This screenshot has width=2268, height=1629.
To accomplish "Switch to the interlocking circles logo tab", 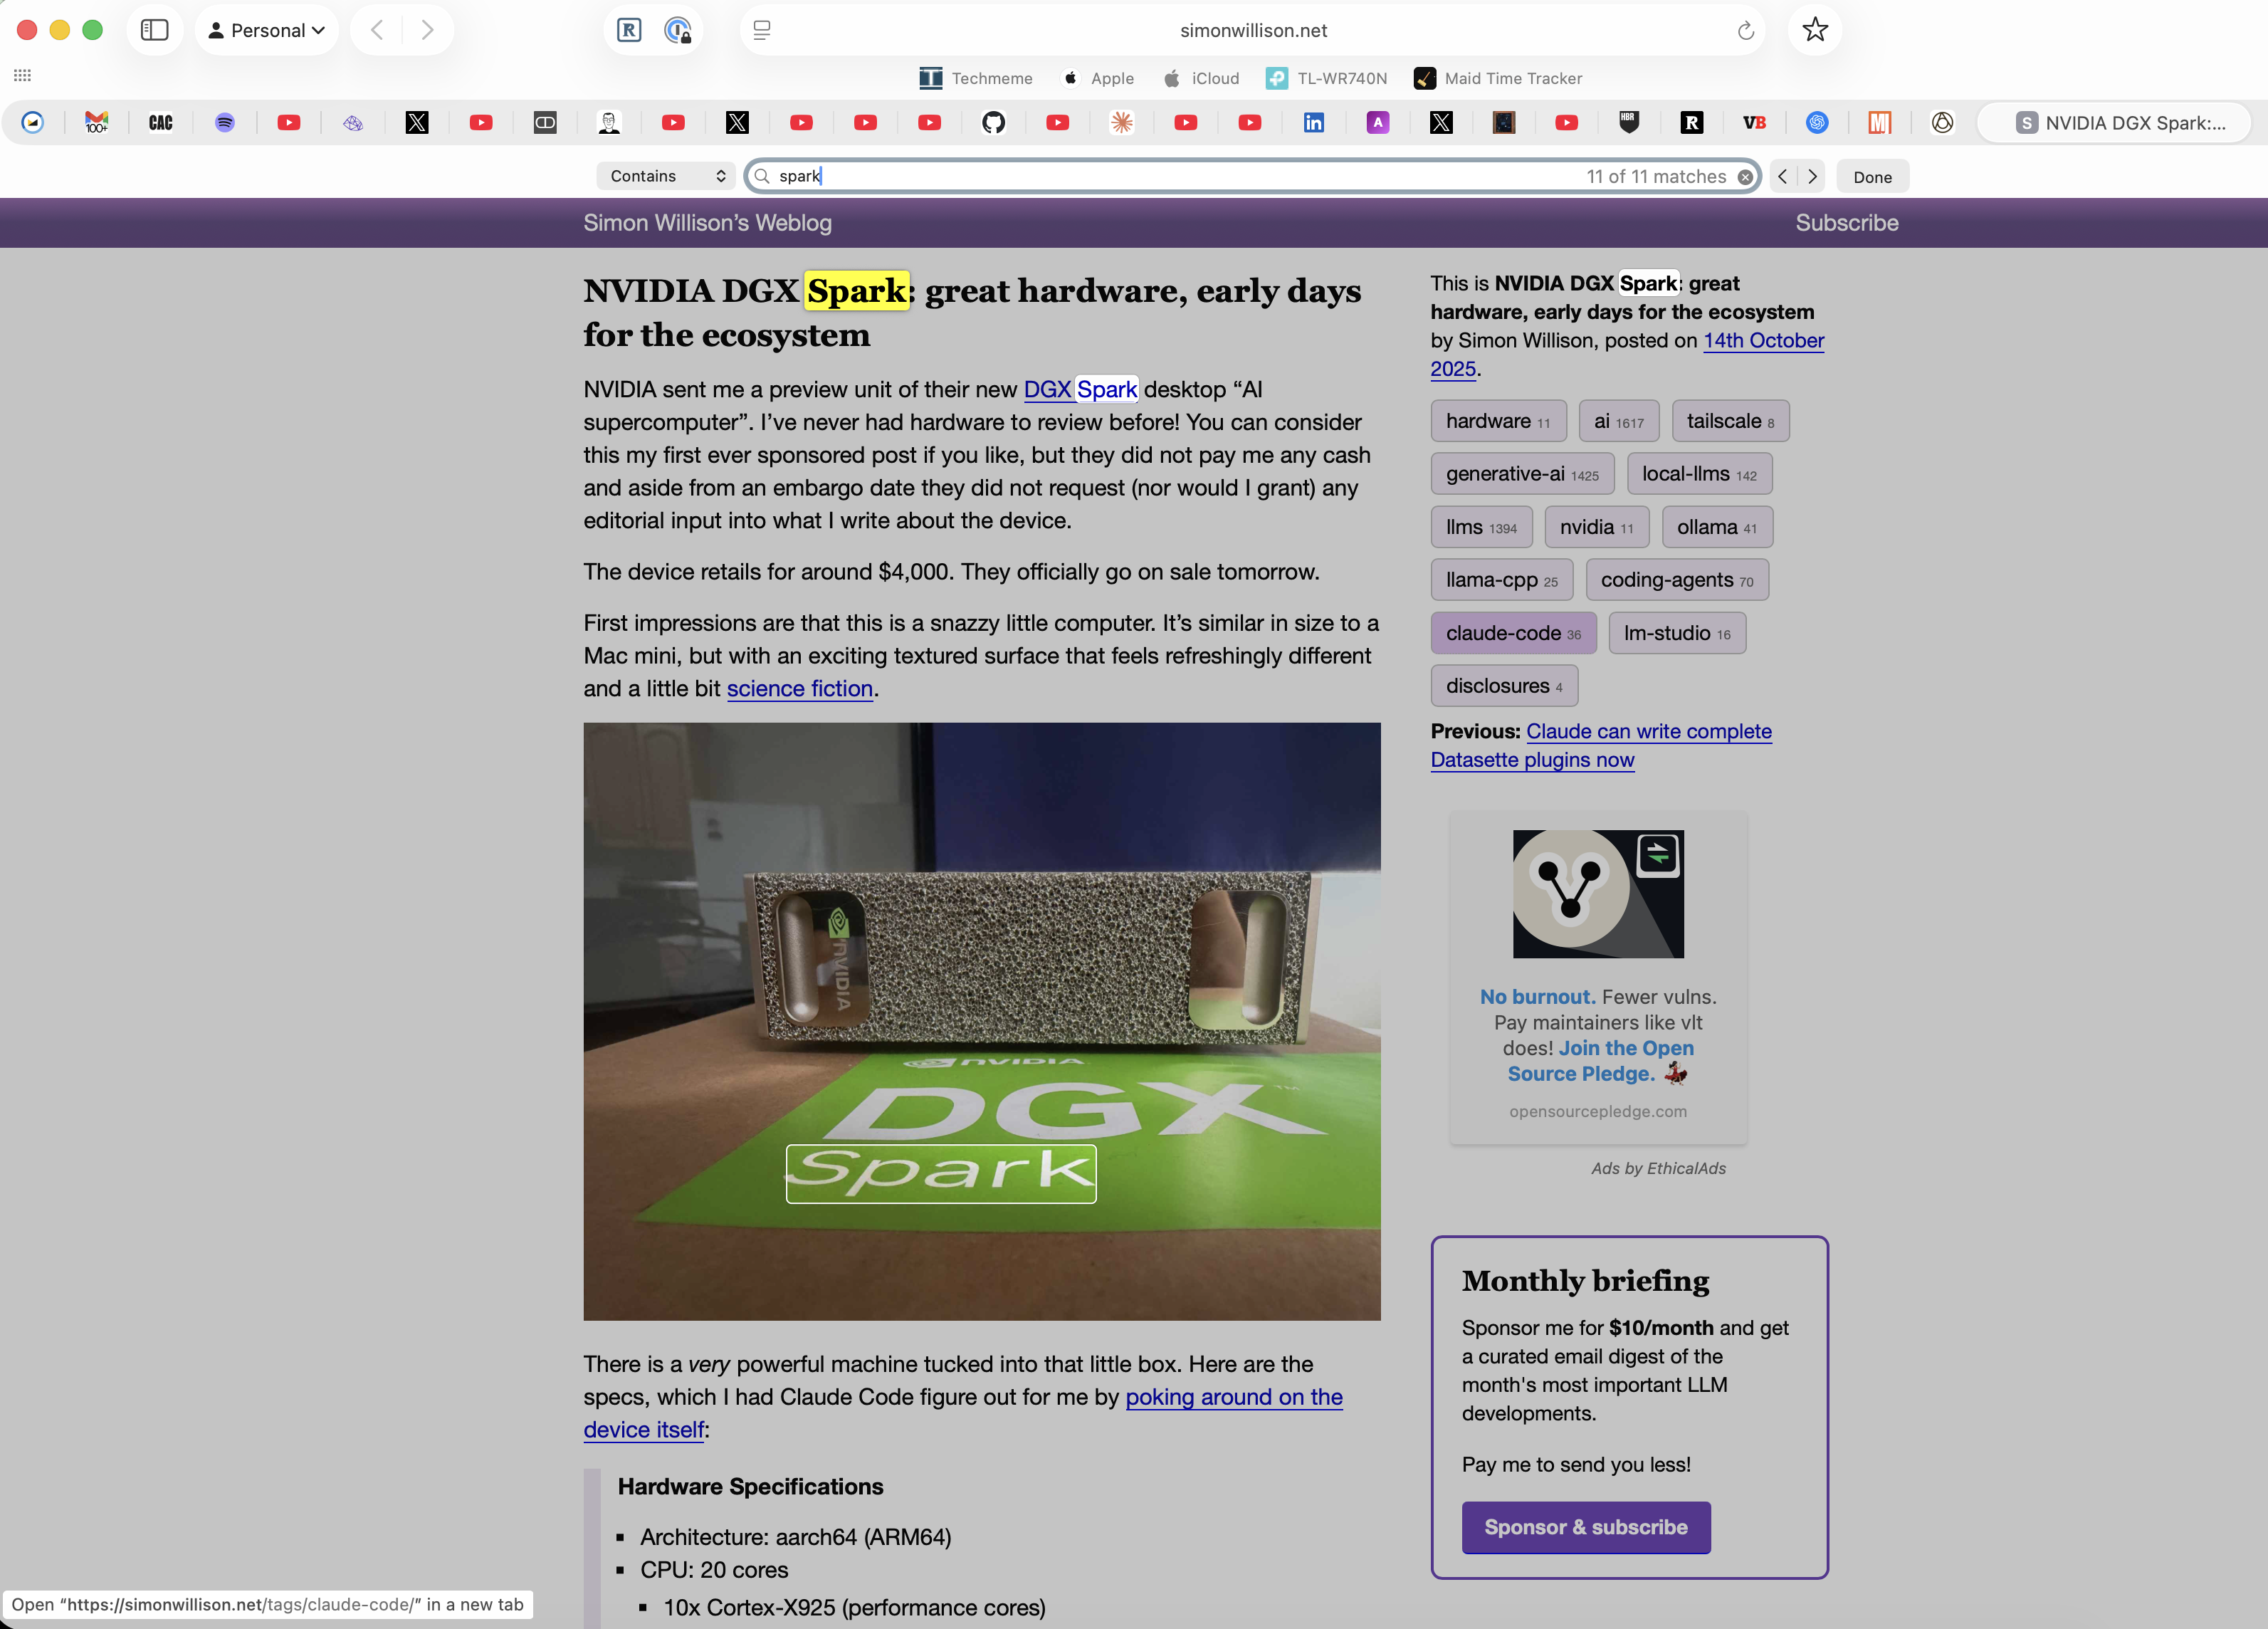I will point(1942,122).
